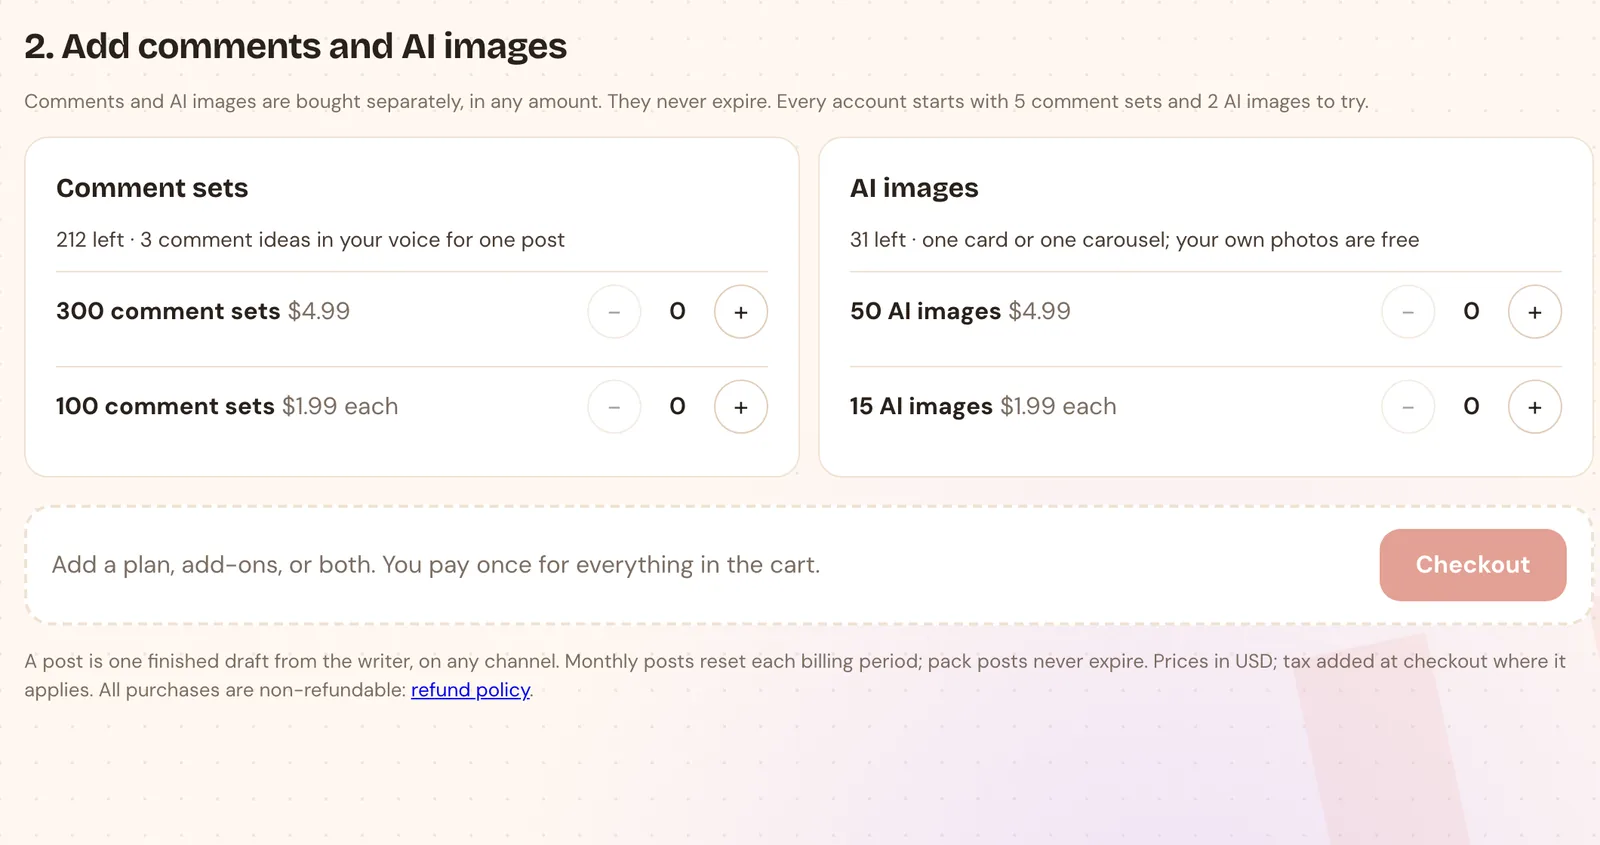Add one 15 AI images pack

[1535, 407]
